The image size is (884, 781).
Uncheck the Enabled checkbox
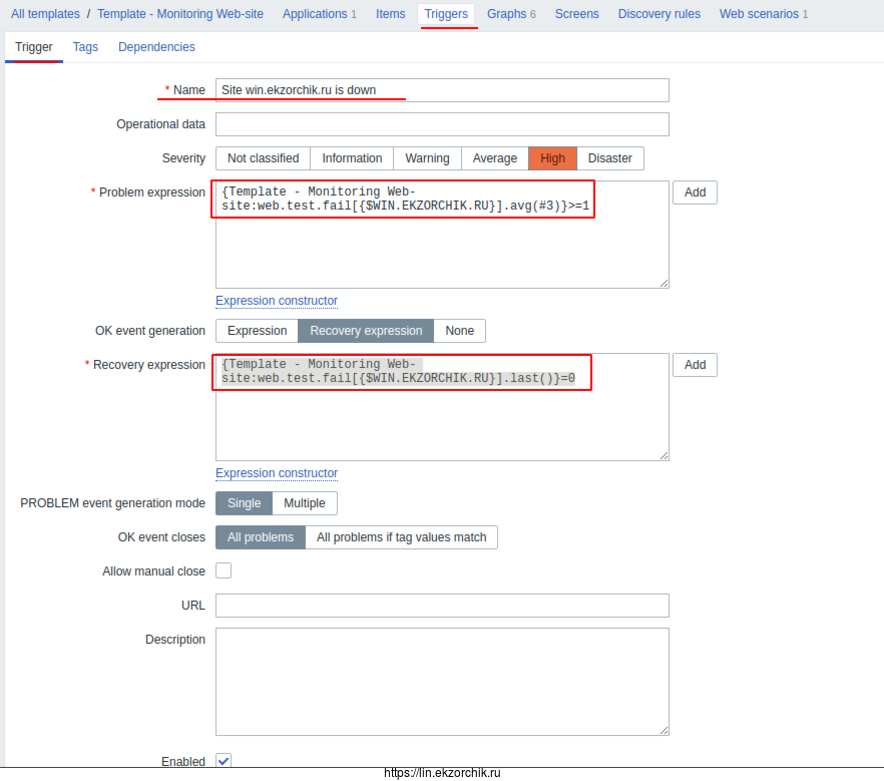click(224, 761)
